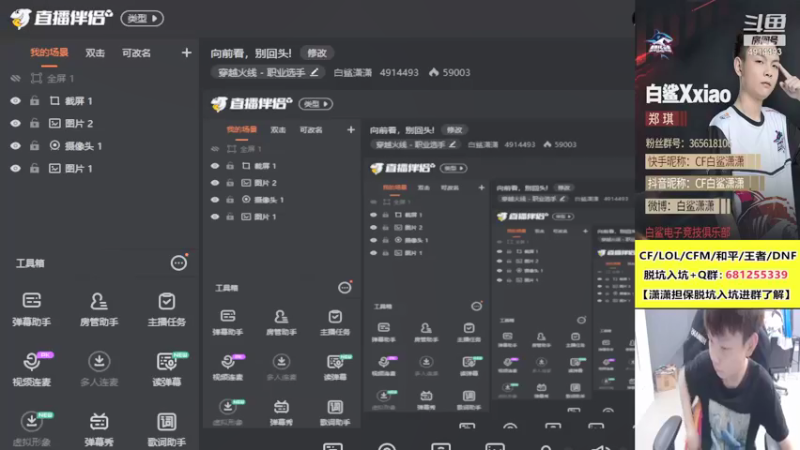Click plus icon in the largest nested preview
The image size is (800, 450).
click(x=351, y=130)
